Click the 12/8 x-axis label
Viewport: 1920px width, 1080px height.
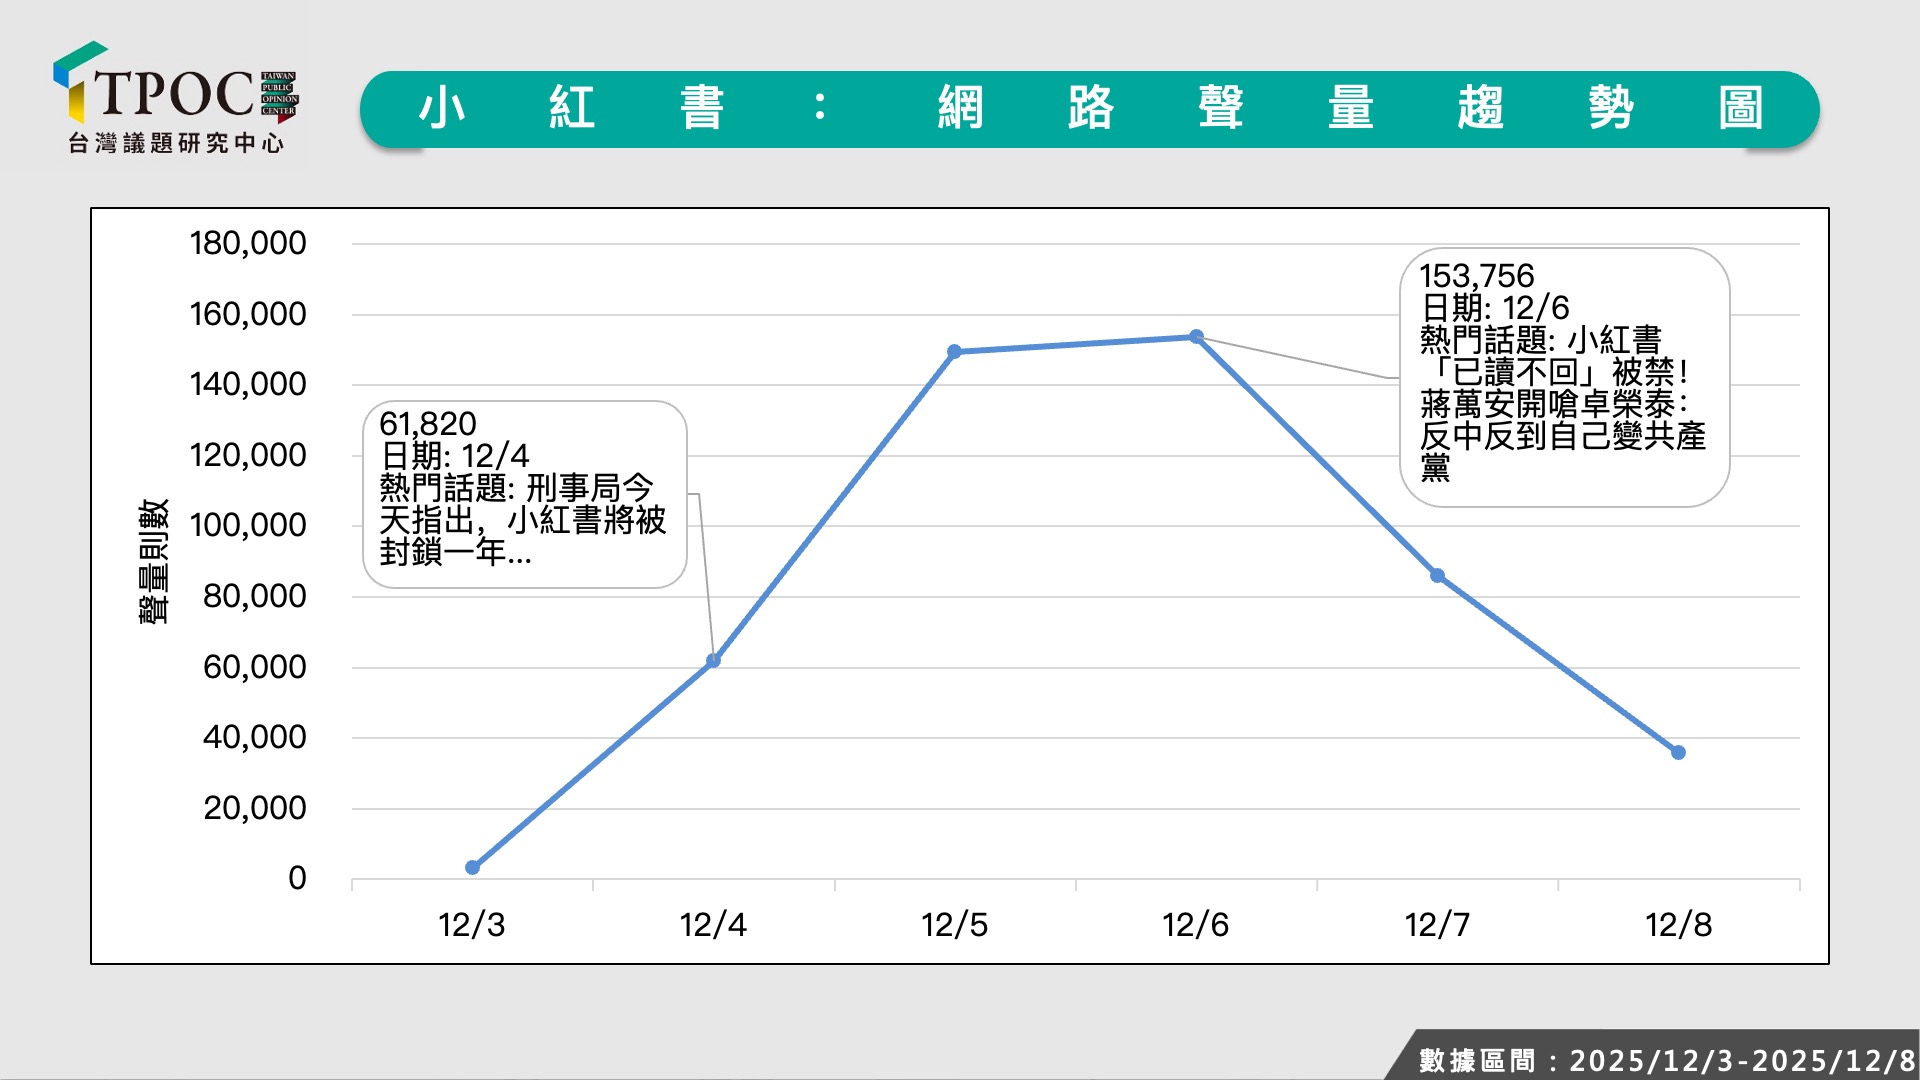point(1678,925)
